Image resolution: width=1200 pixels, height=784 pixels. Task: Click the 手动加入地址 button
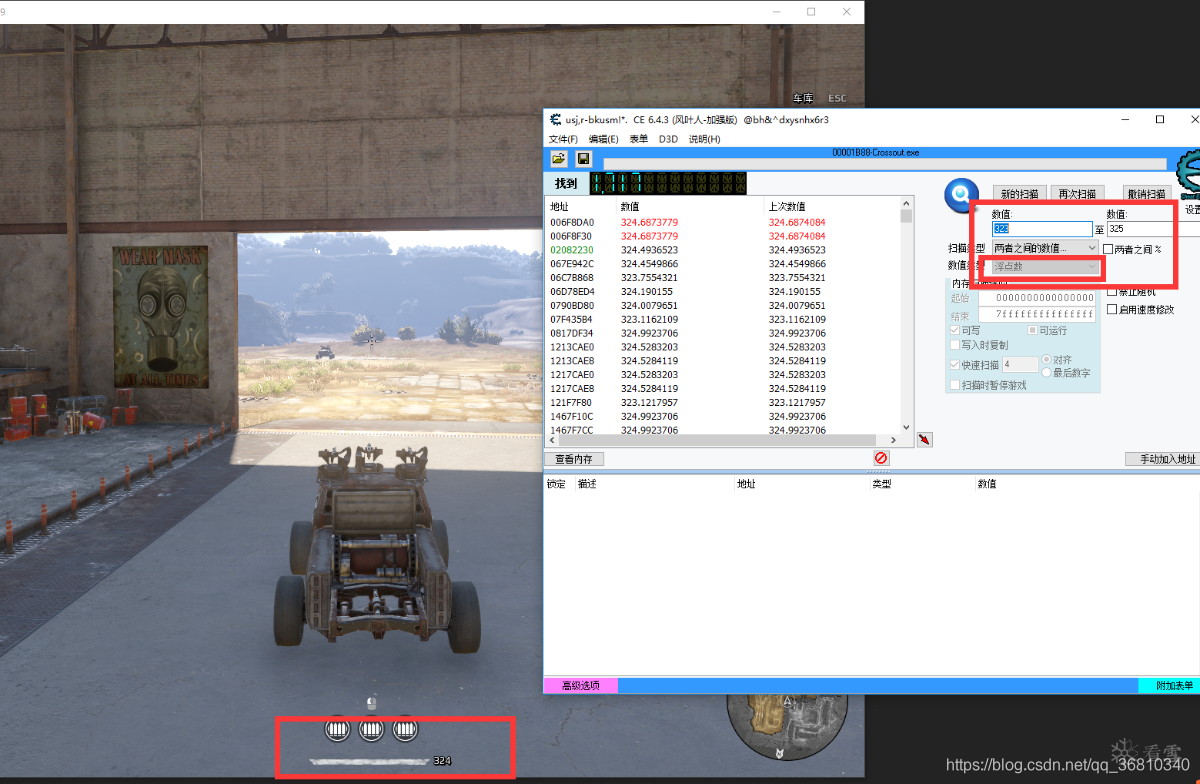1161,459
